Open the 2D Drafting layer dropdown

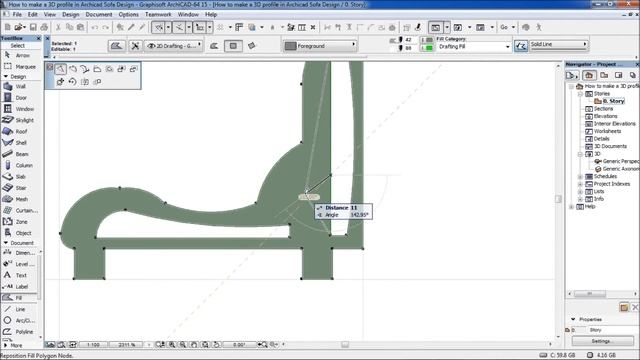(174, 46)
